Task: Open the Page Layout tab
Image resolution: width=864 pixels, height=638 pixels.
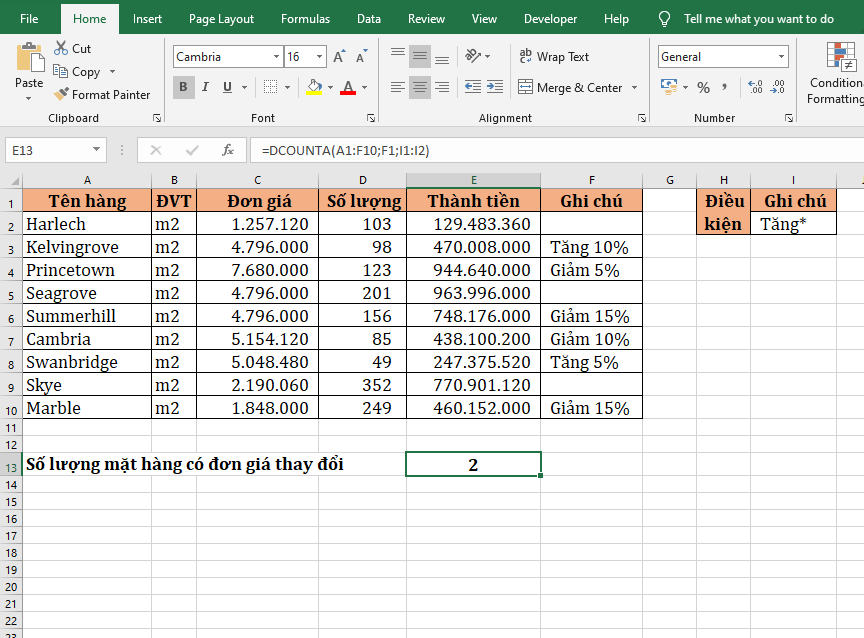Action: click(221, 19)
